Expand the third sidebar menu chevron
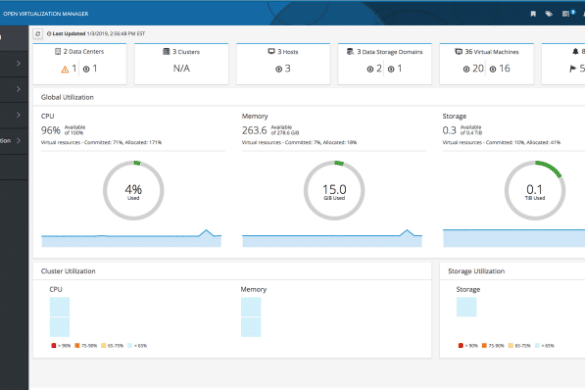 pyautogui.click(x=18, y=115)
